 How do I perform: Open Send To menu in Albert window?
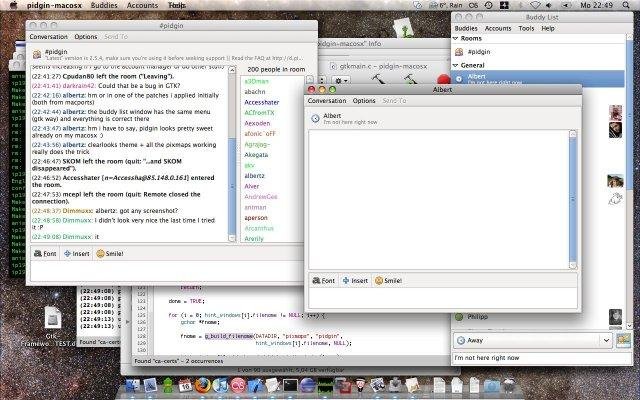[394, 100]
